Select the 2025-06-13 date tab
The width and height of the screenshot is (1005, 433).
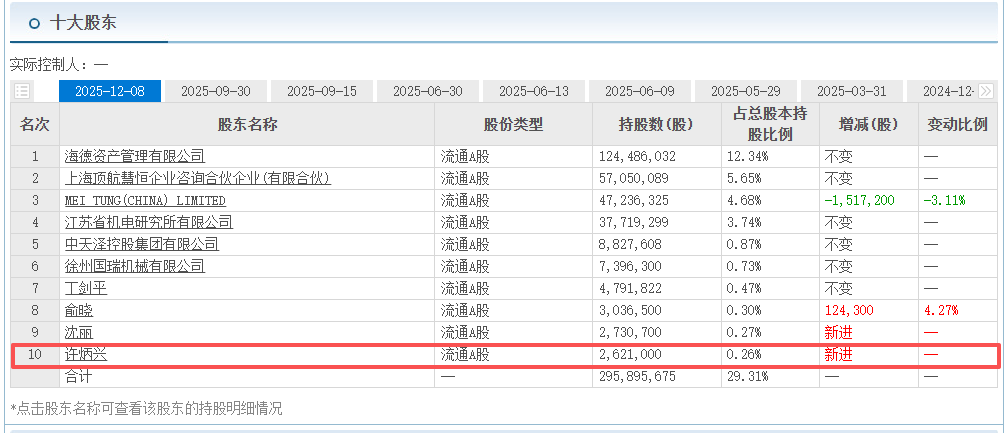[534, 91]
